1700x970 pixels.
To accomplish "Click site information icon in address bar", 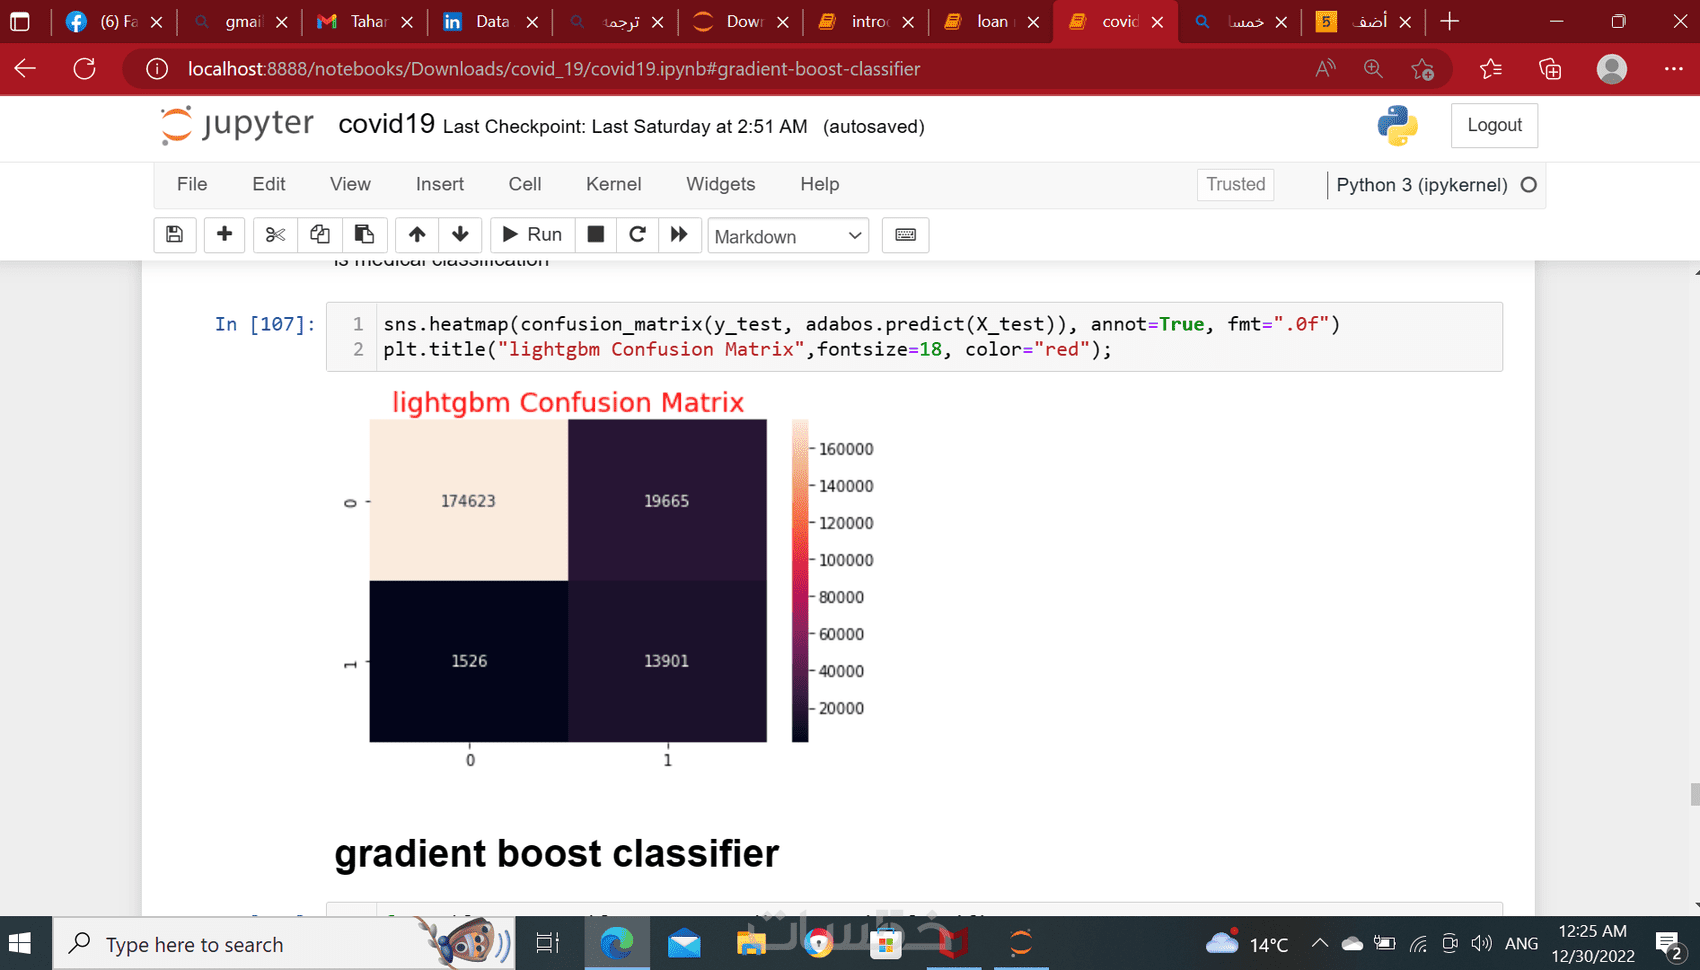I will click(x=157, y=69).
